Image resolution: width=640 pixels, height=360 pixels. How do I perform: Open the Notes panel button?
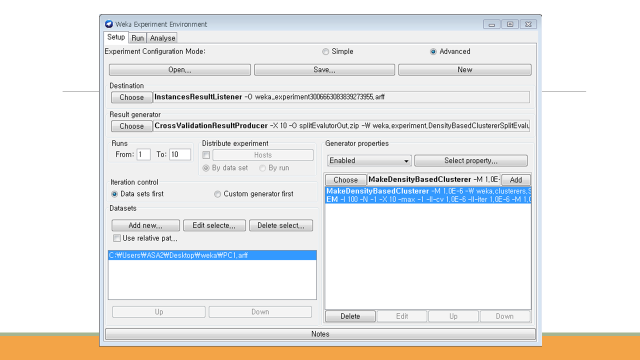[320, 334]
